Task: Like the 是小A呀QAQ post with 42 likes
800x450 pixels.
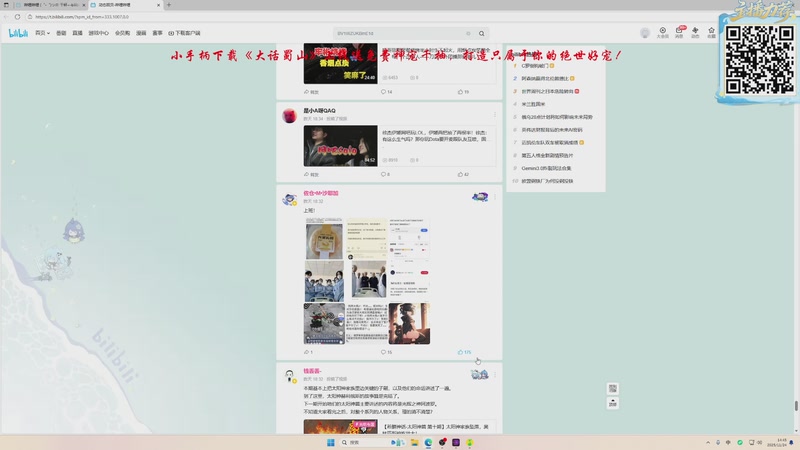Action: pyautogui.click(x=463, y=174)
